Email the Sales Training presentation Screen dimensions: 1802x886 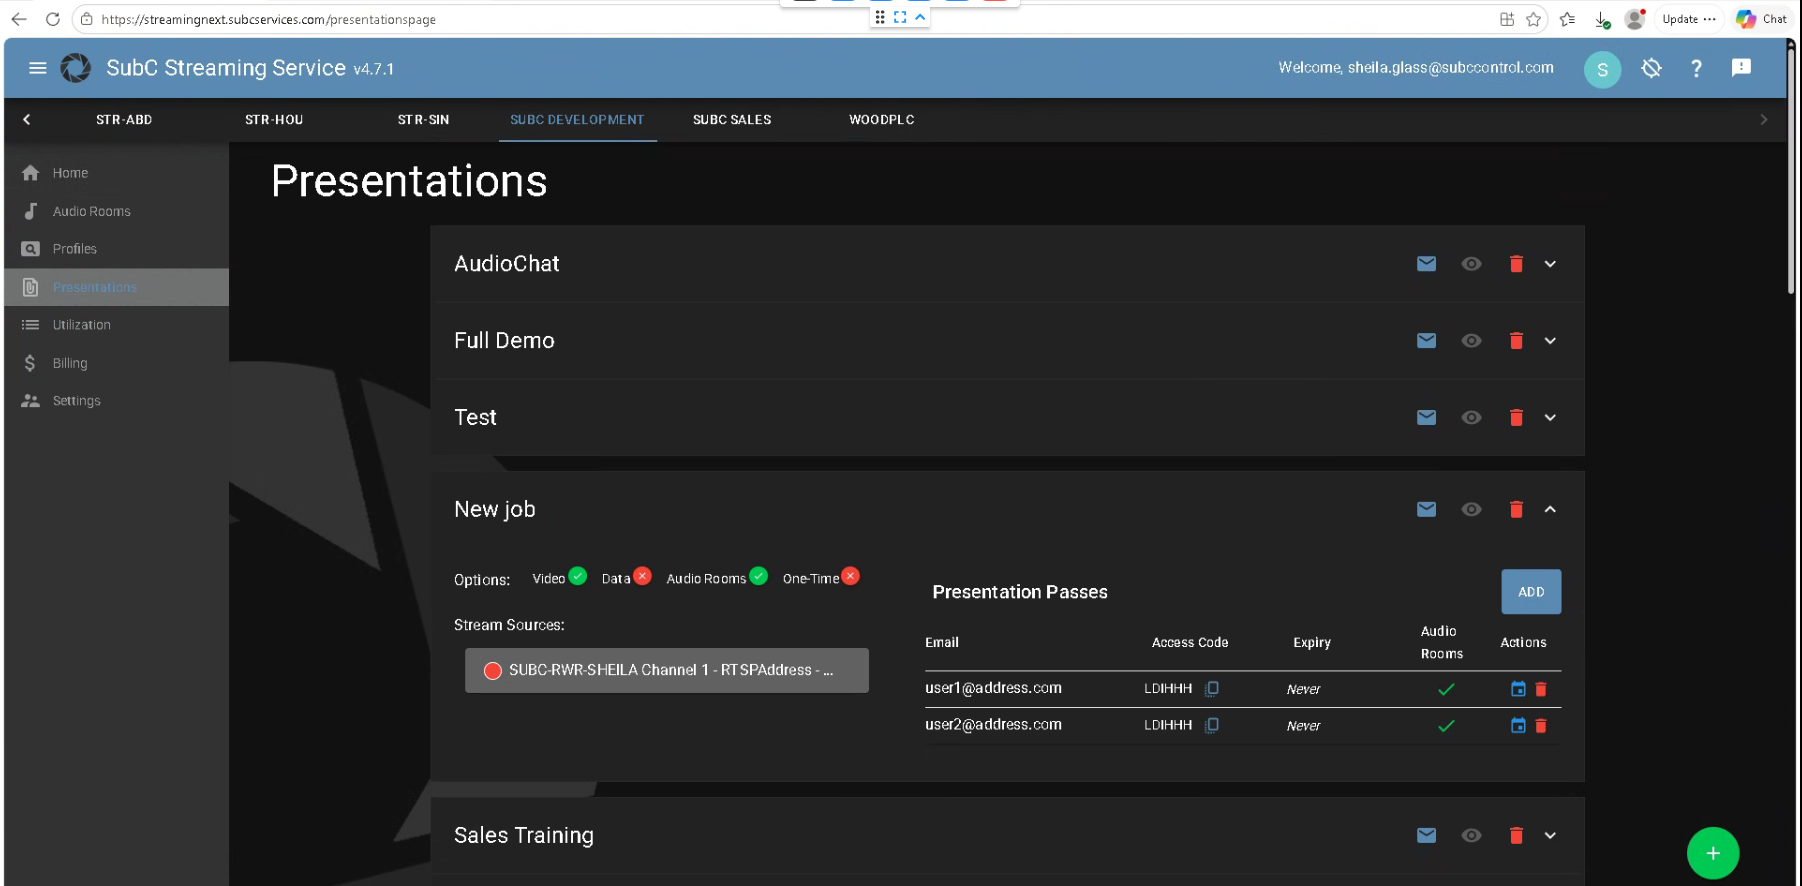[x=1426, y=836]
